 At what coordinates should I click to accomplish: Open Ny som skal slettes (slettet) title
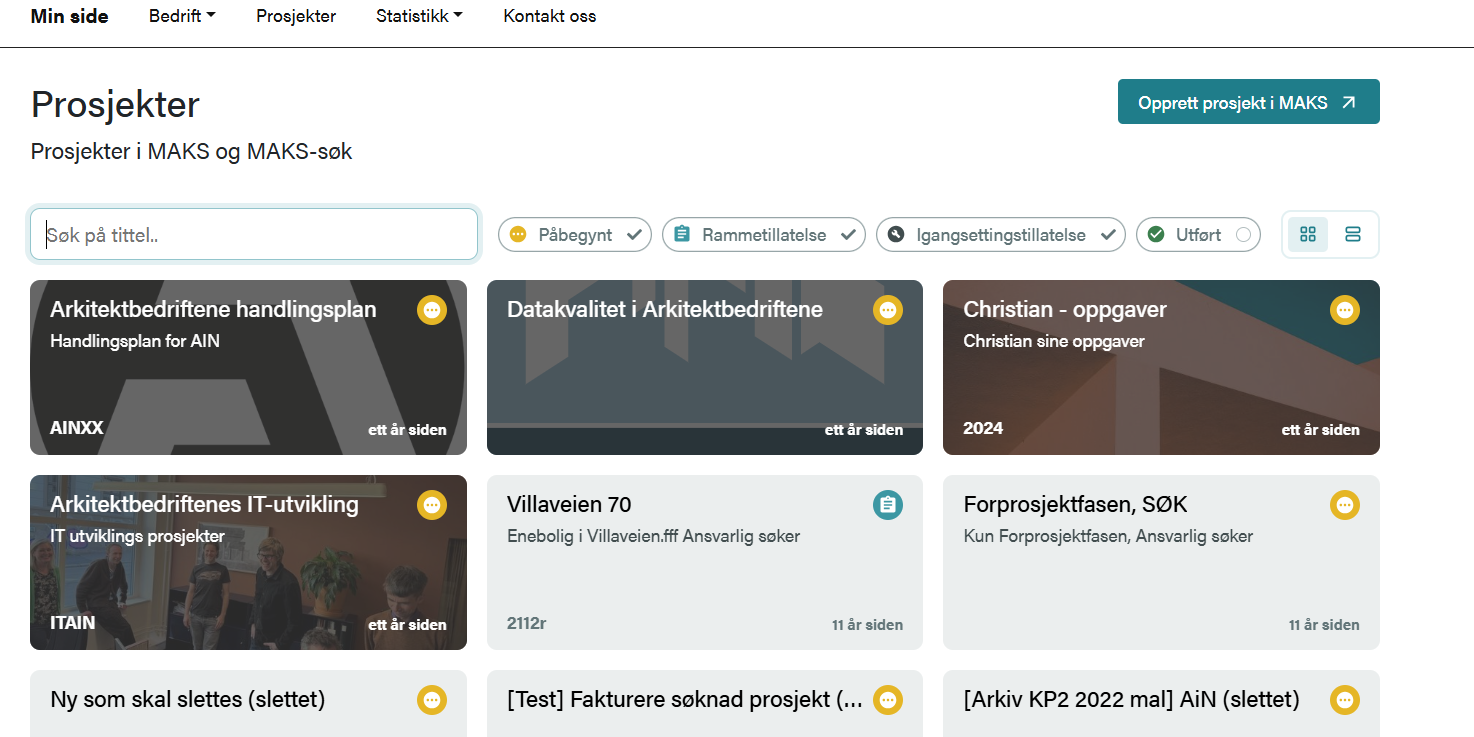point(188,700)
